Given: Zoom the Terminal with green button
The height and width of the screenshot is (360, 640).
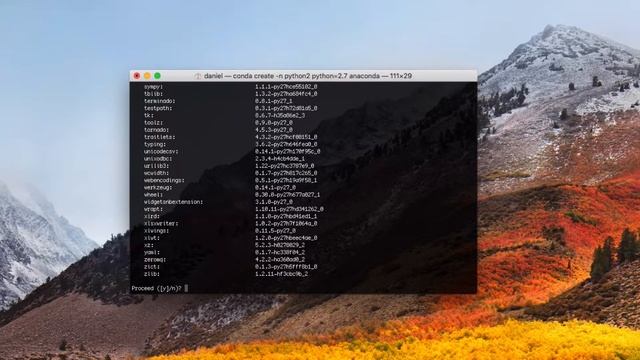Looking at the screenshot, I should pos(157,76).
